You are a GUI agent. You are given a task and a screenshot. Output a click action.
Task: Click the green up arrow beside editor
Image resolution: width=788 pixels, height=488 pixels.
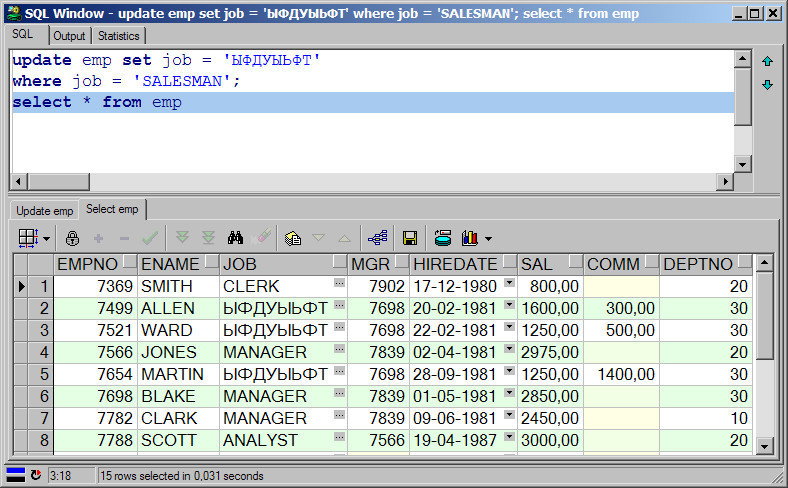(767, 61)
